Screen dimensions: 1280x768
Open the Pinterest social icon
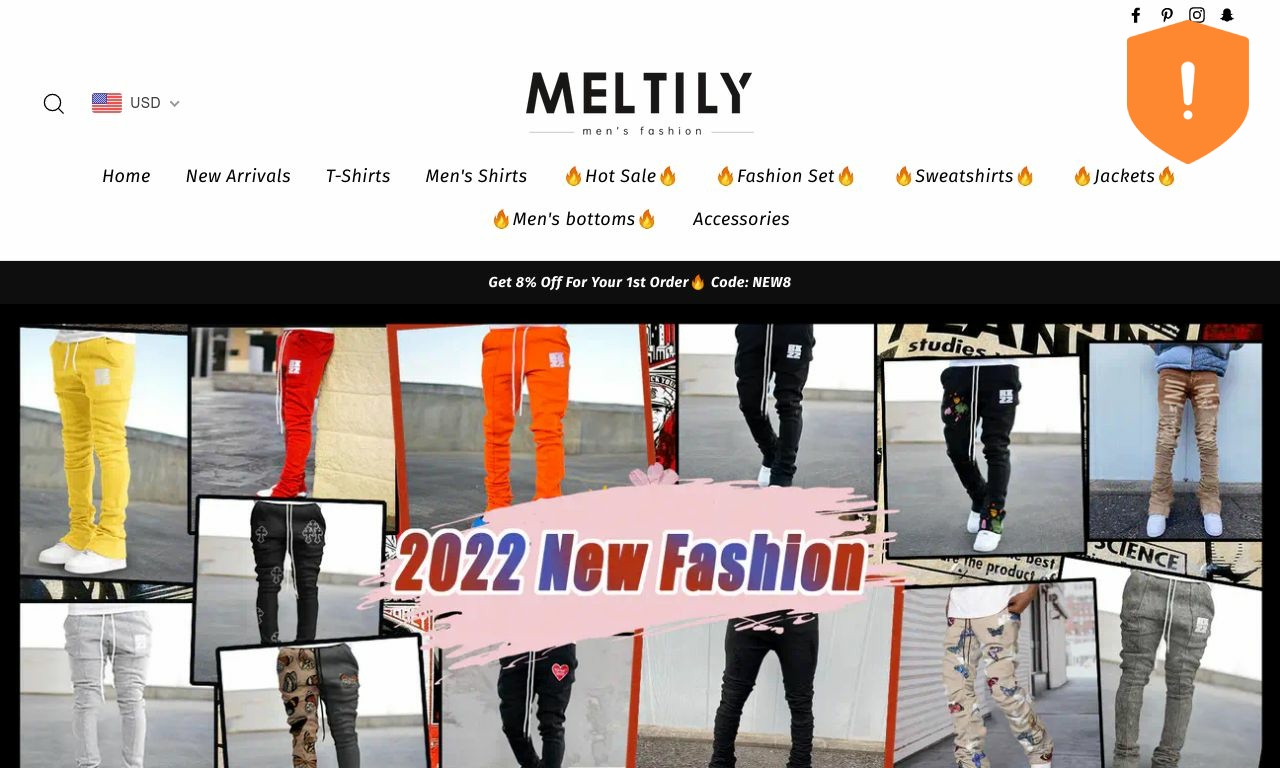point(1166,15)
